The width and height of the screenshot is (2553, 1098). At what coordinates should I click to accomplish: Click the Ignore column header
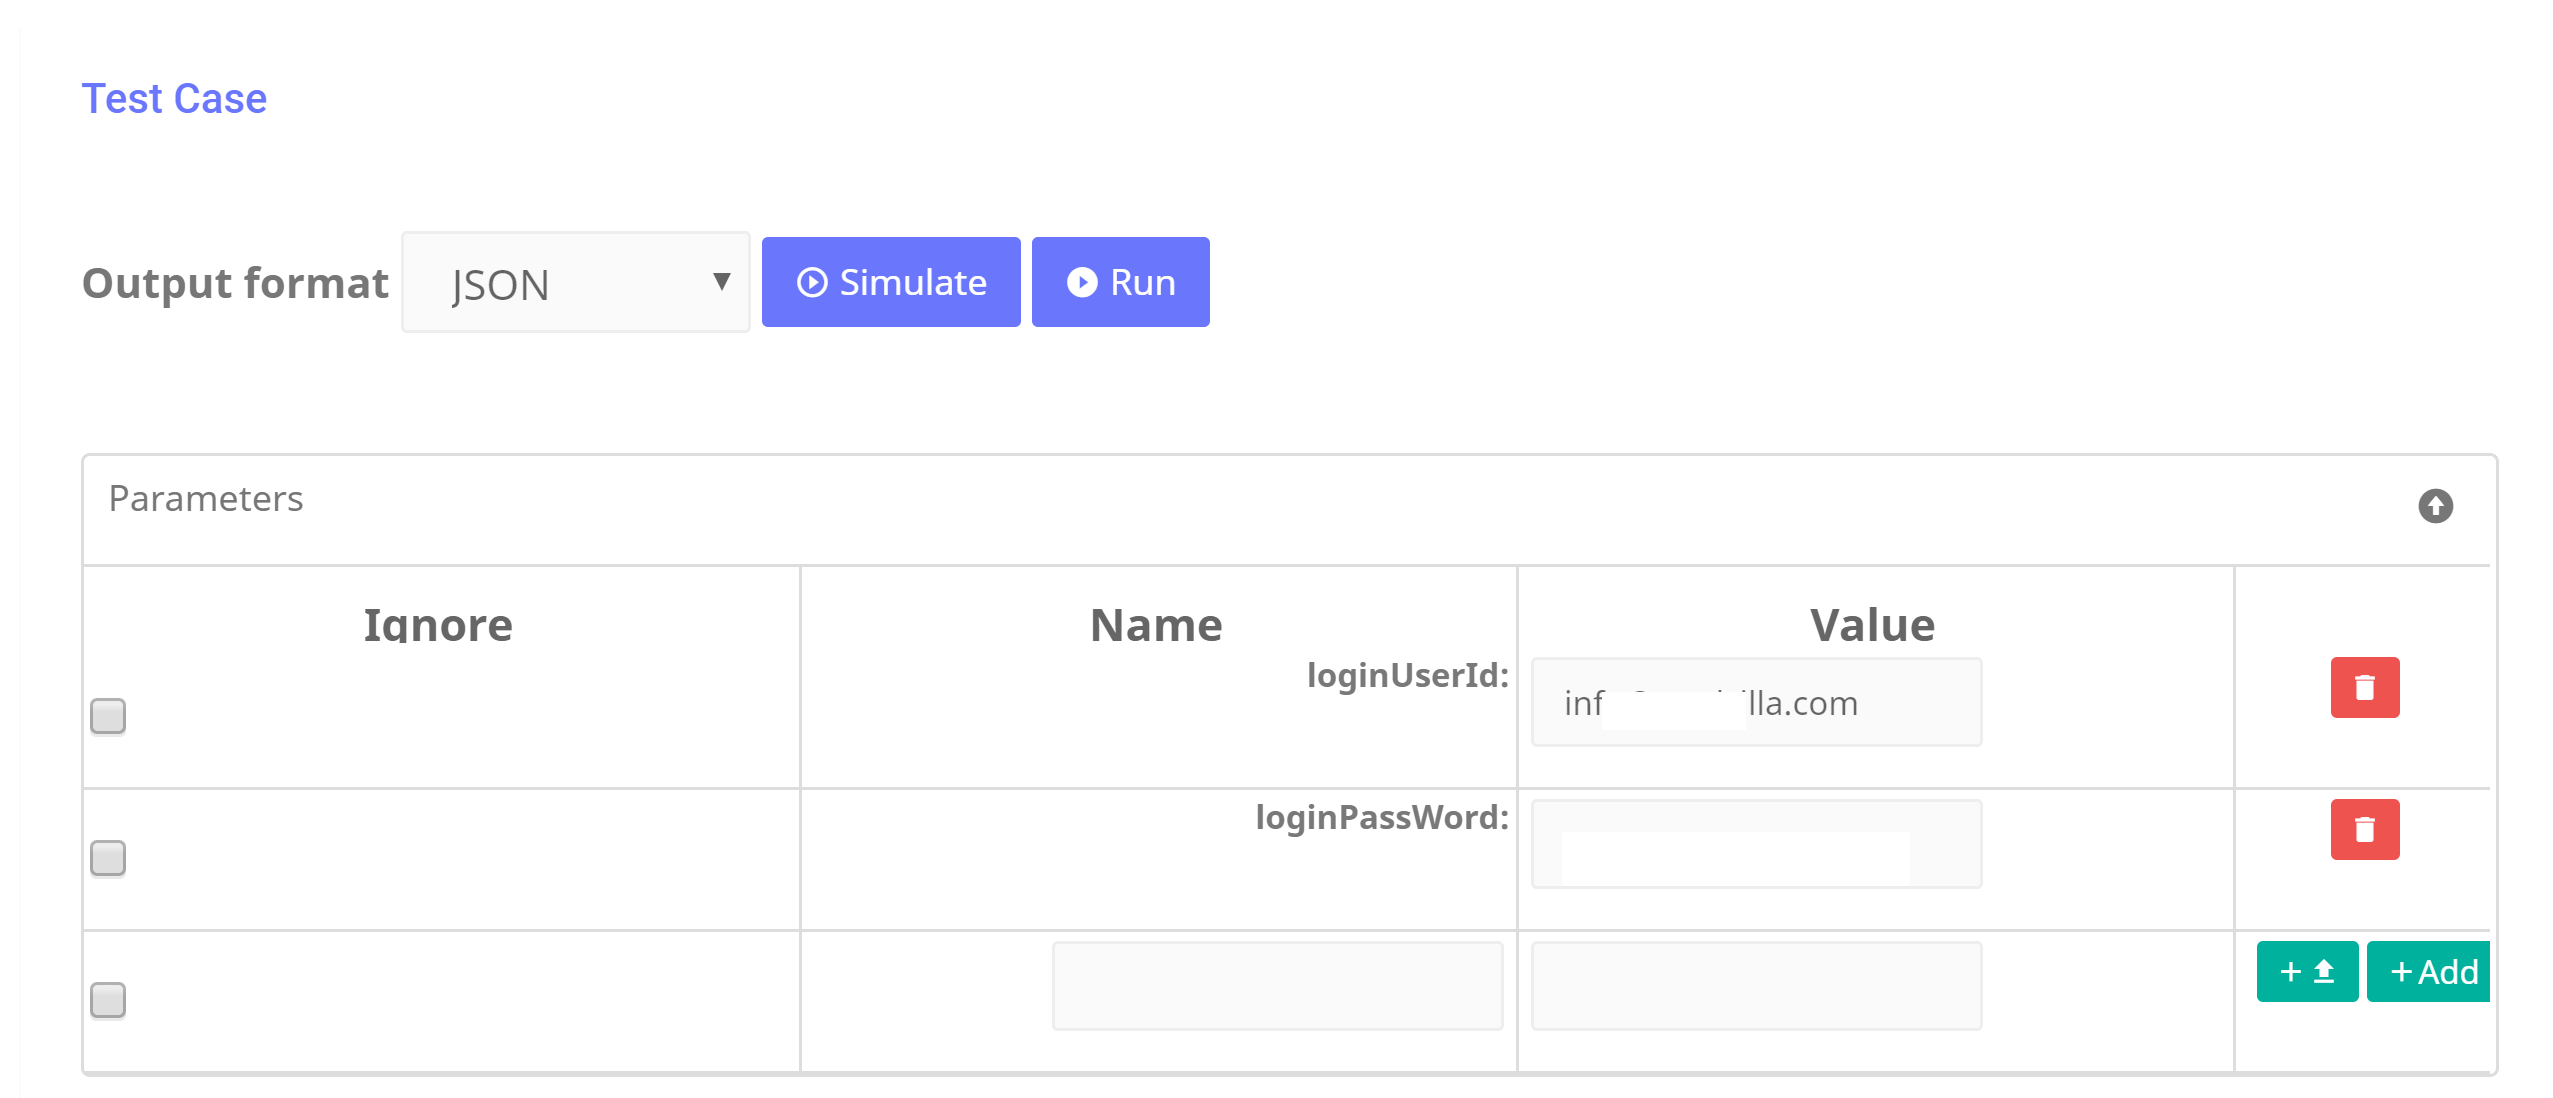438,625
